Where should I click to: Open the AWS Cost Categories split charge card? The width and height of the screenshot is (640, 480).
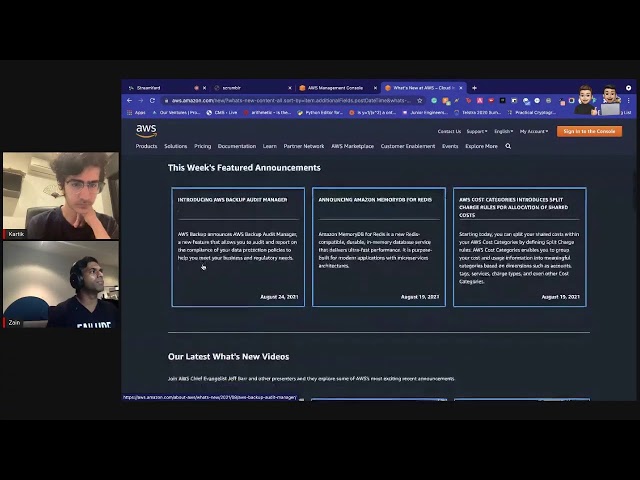(x=520, y=247)
